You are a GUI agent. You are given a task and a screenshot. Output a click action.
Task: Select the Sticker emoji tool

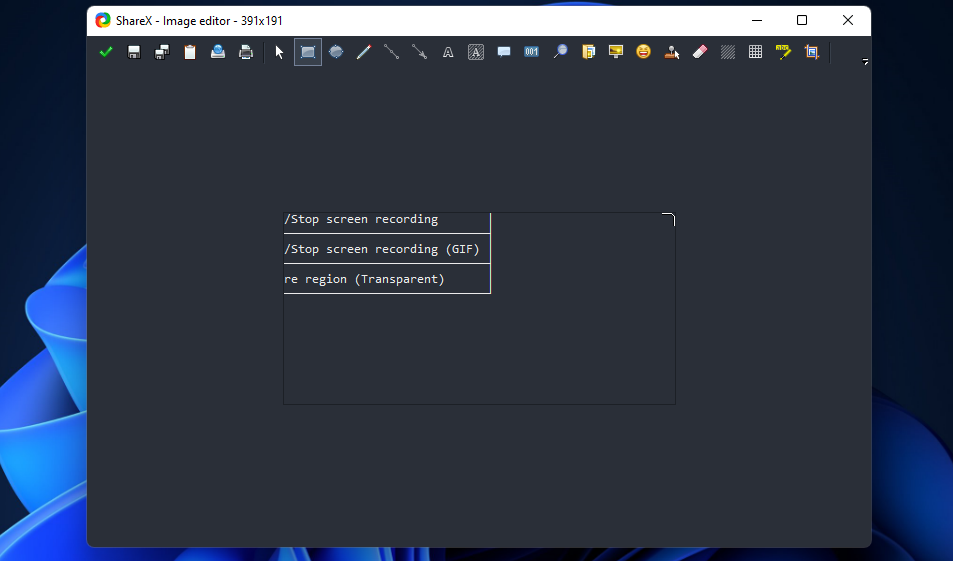(644, 52)
